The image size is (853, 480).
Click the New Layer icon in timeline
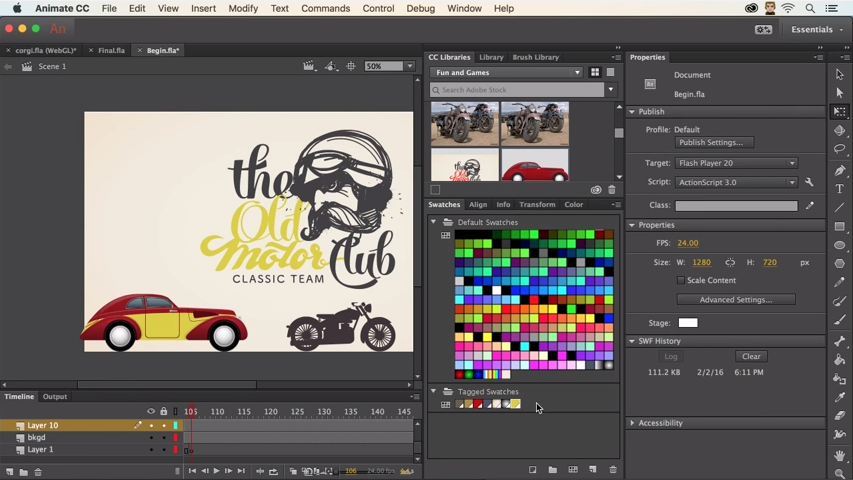10,472
